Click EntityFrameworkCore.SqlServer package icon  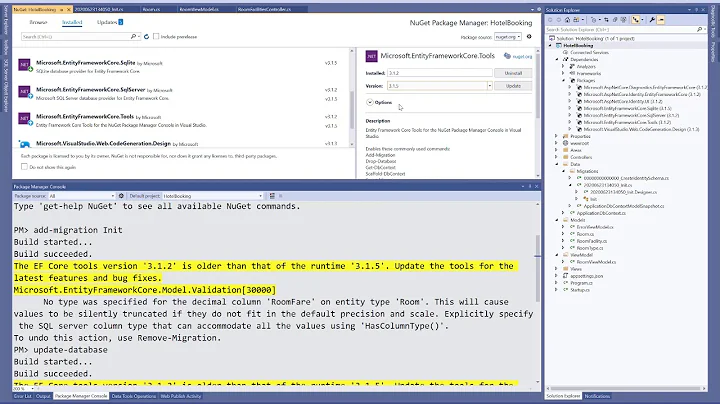pyautogui.click(x=24, y=91)
